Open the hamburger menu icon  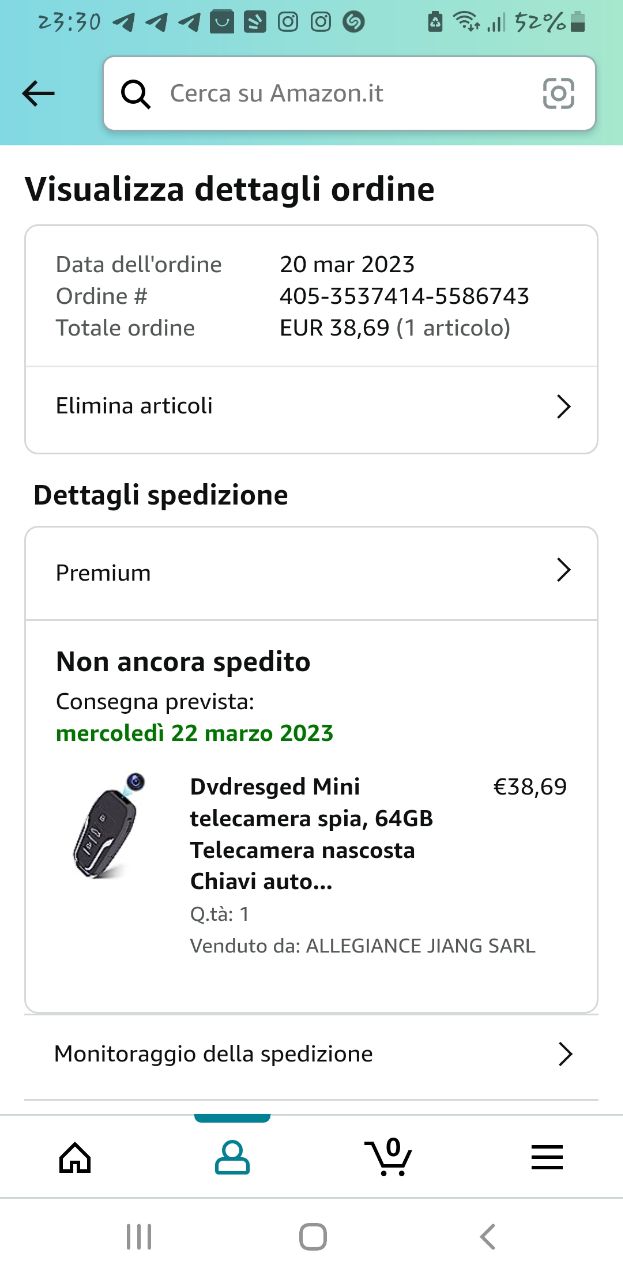[547, 1157]
